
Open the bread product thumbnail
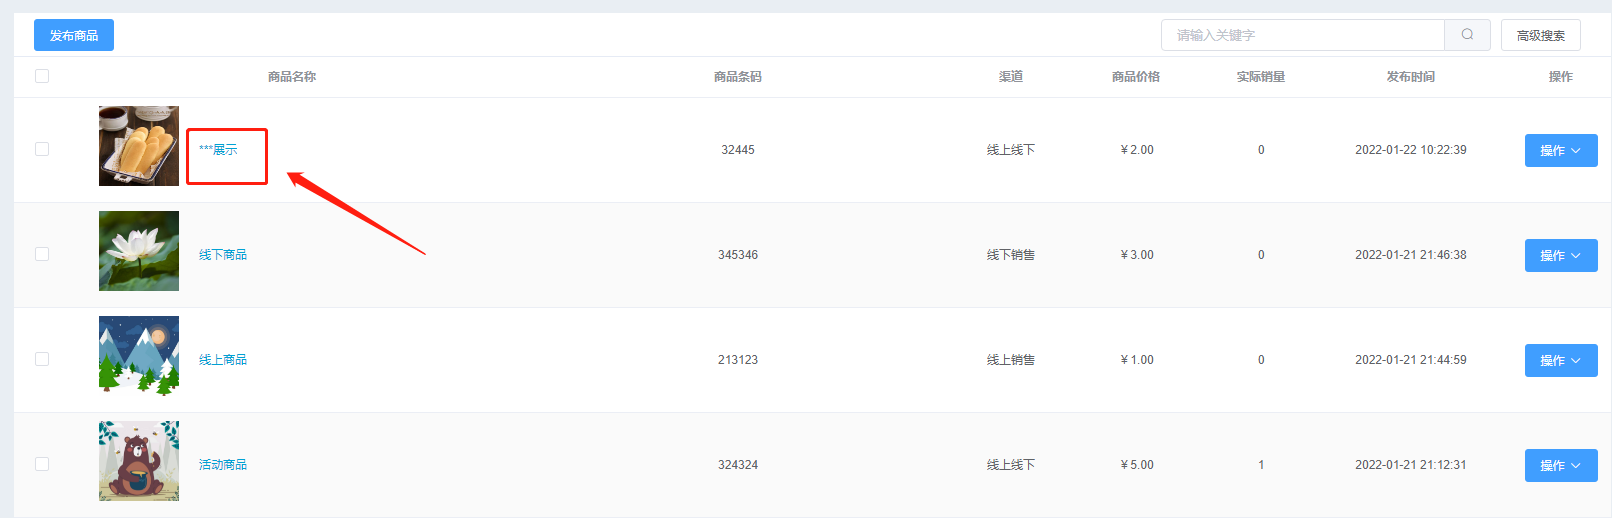point(139,146)
